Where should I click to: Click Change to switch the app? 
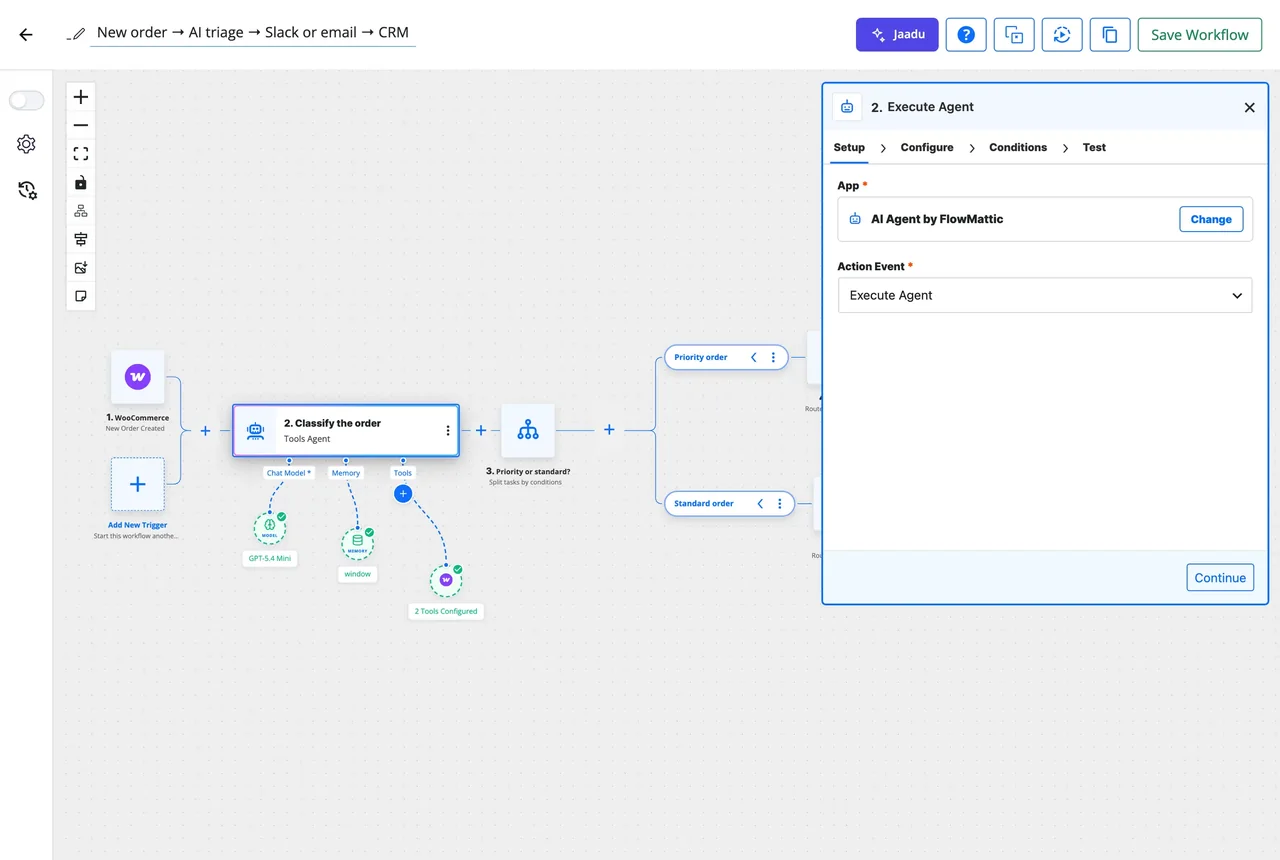(x=1211, y=219)
